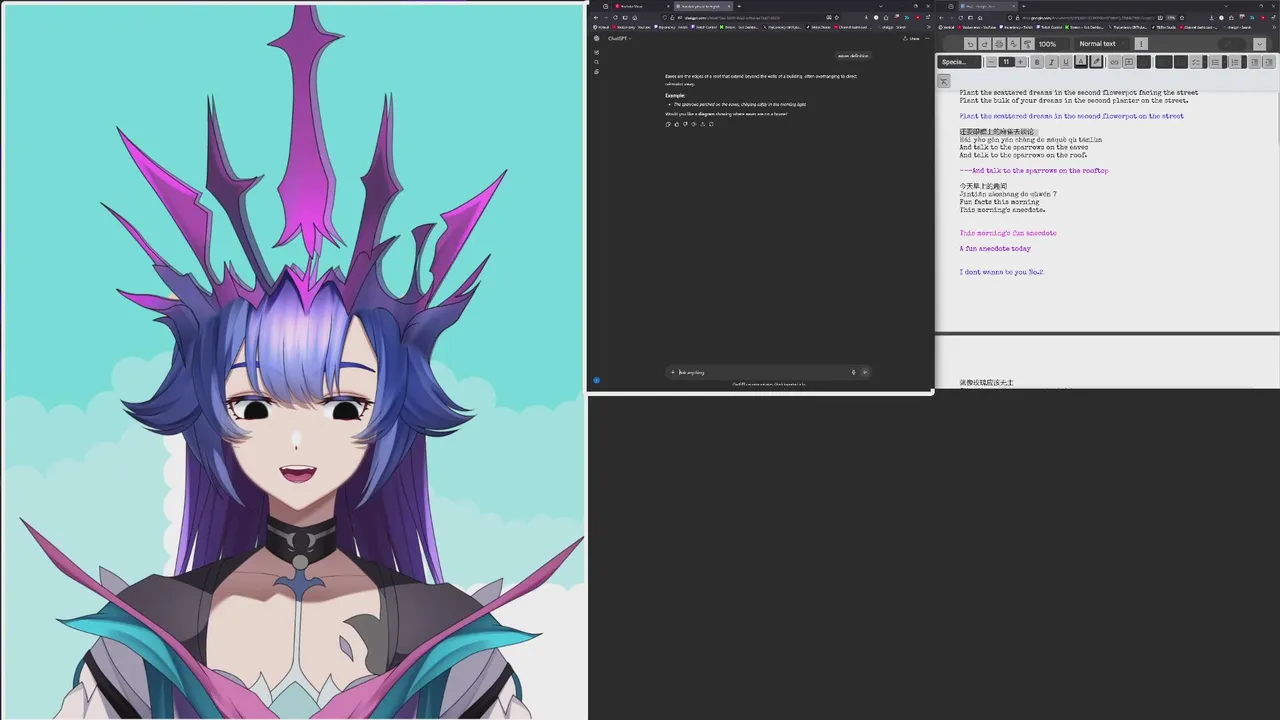Click line 'I dont wanna be you No.2'
1280x720 pixels.
[x=1001, y=272]
